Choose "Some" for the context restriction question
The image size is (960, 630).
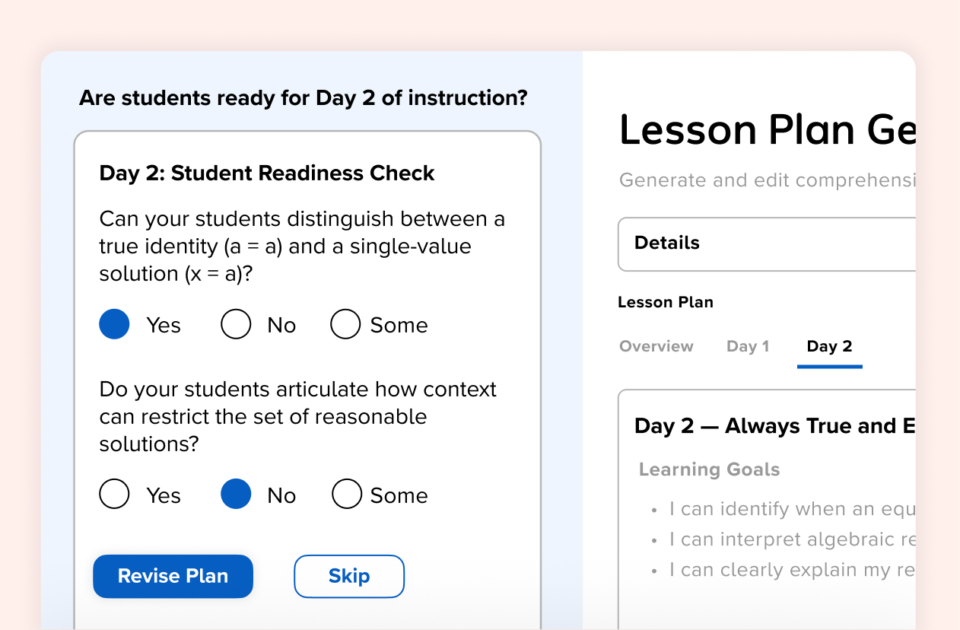(345, 494)
